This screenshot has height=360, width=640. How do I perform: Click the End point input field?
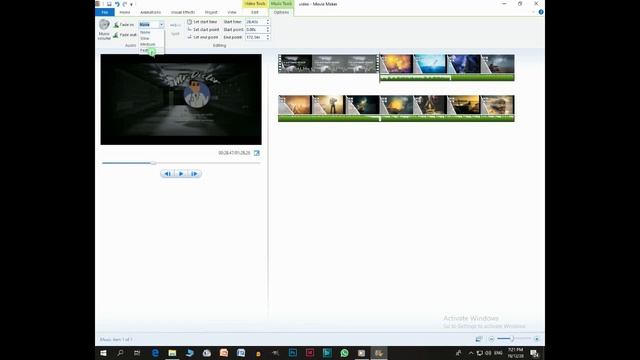pos(255,37)
